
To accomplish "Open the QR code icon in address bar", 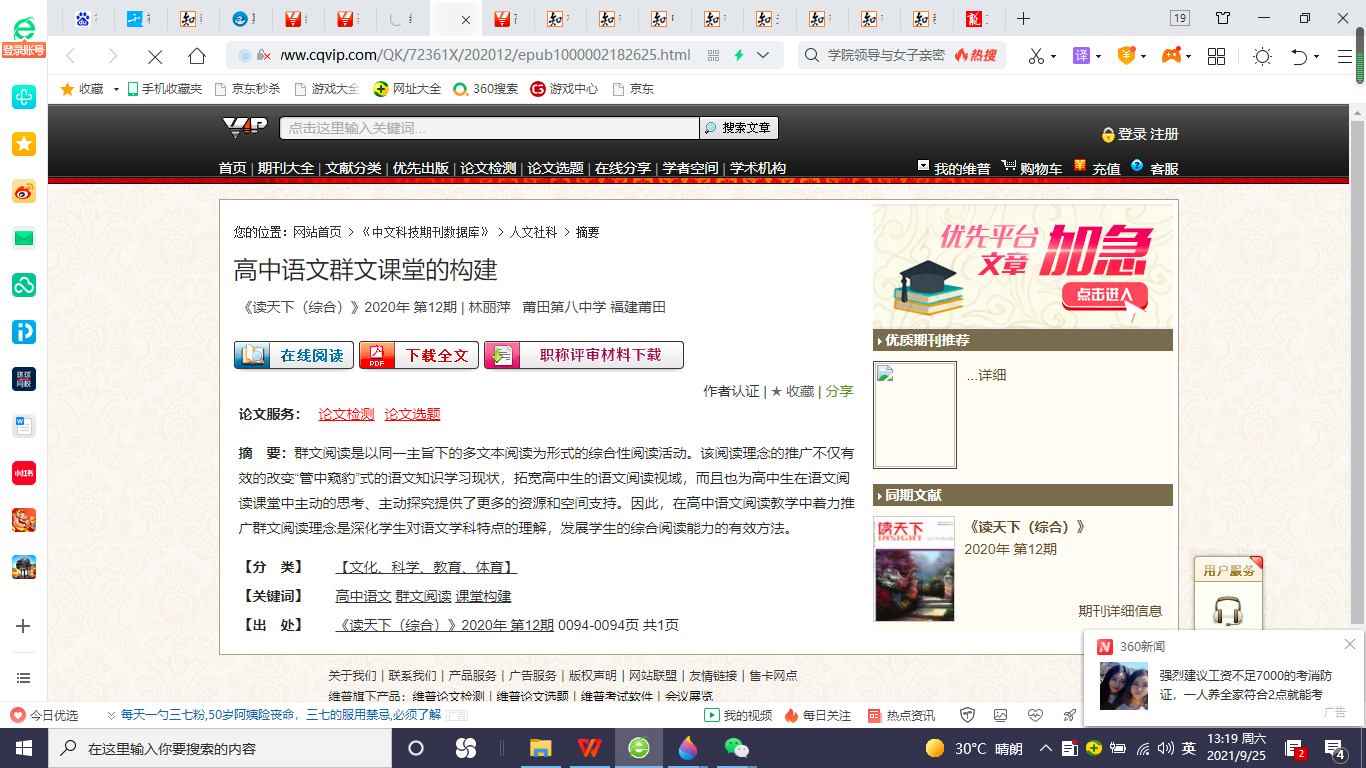I will 713,56.
